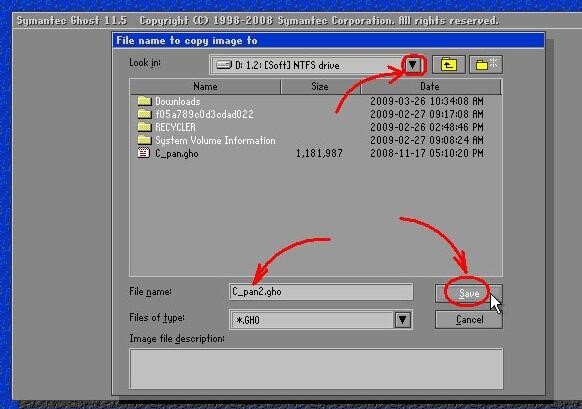This screenshot has width=582, height=409.
Task: Open the *.GHO file type combo box
Action: coord(321,320)
